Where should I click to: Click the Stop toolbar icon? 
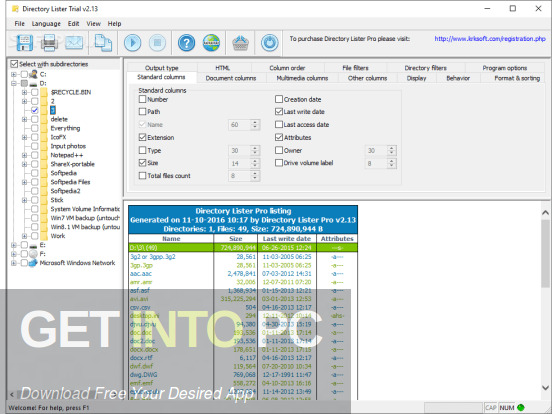click(x=157, y=43)
